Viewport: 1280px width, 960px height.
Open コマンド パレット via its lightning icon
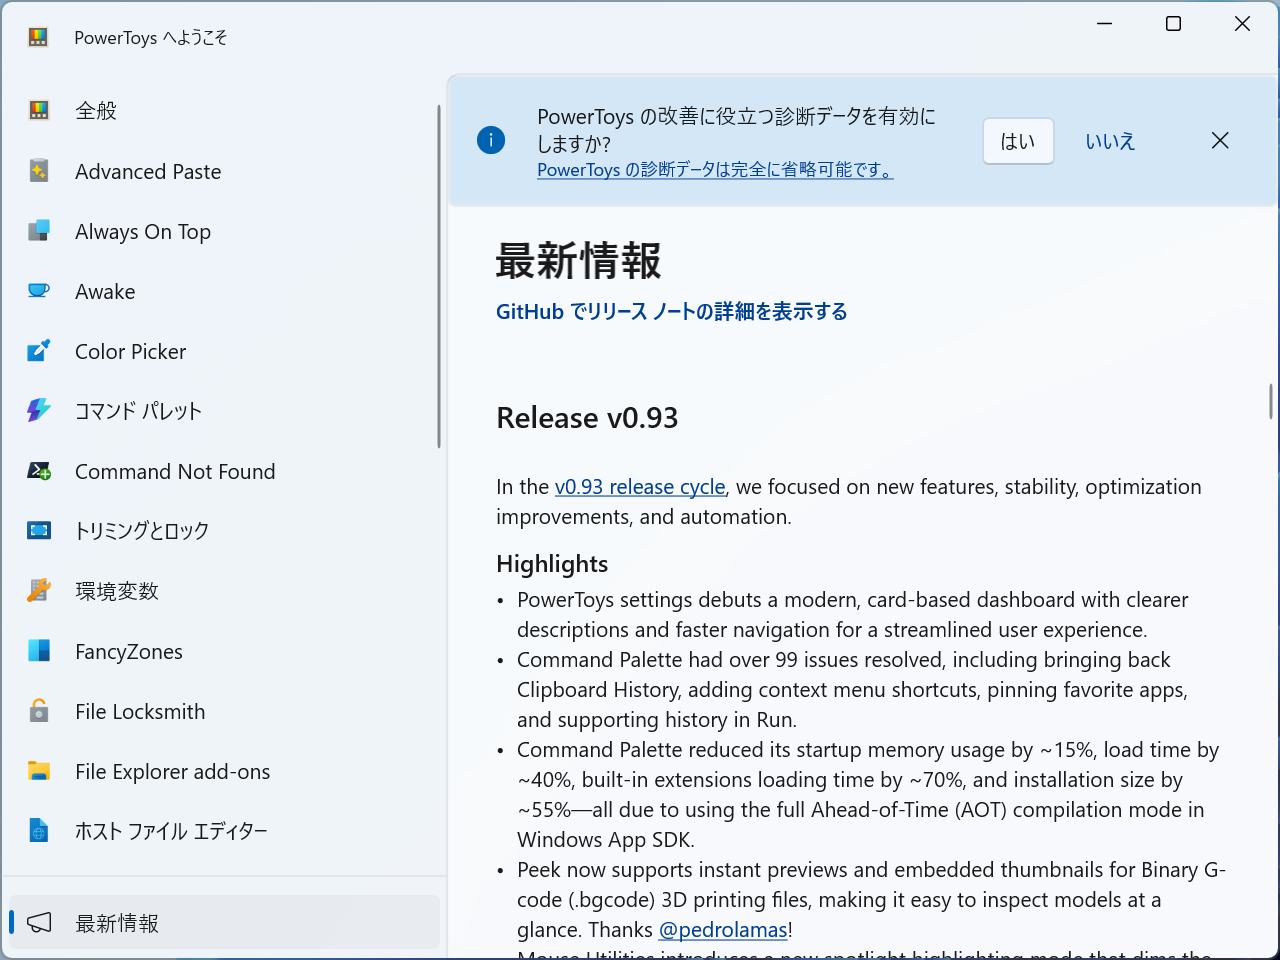coord(38,411)
